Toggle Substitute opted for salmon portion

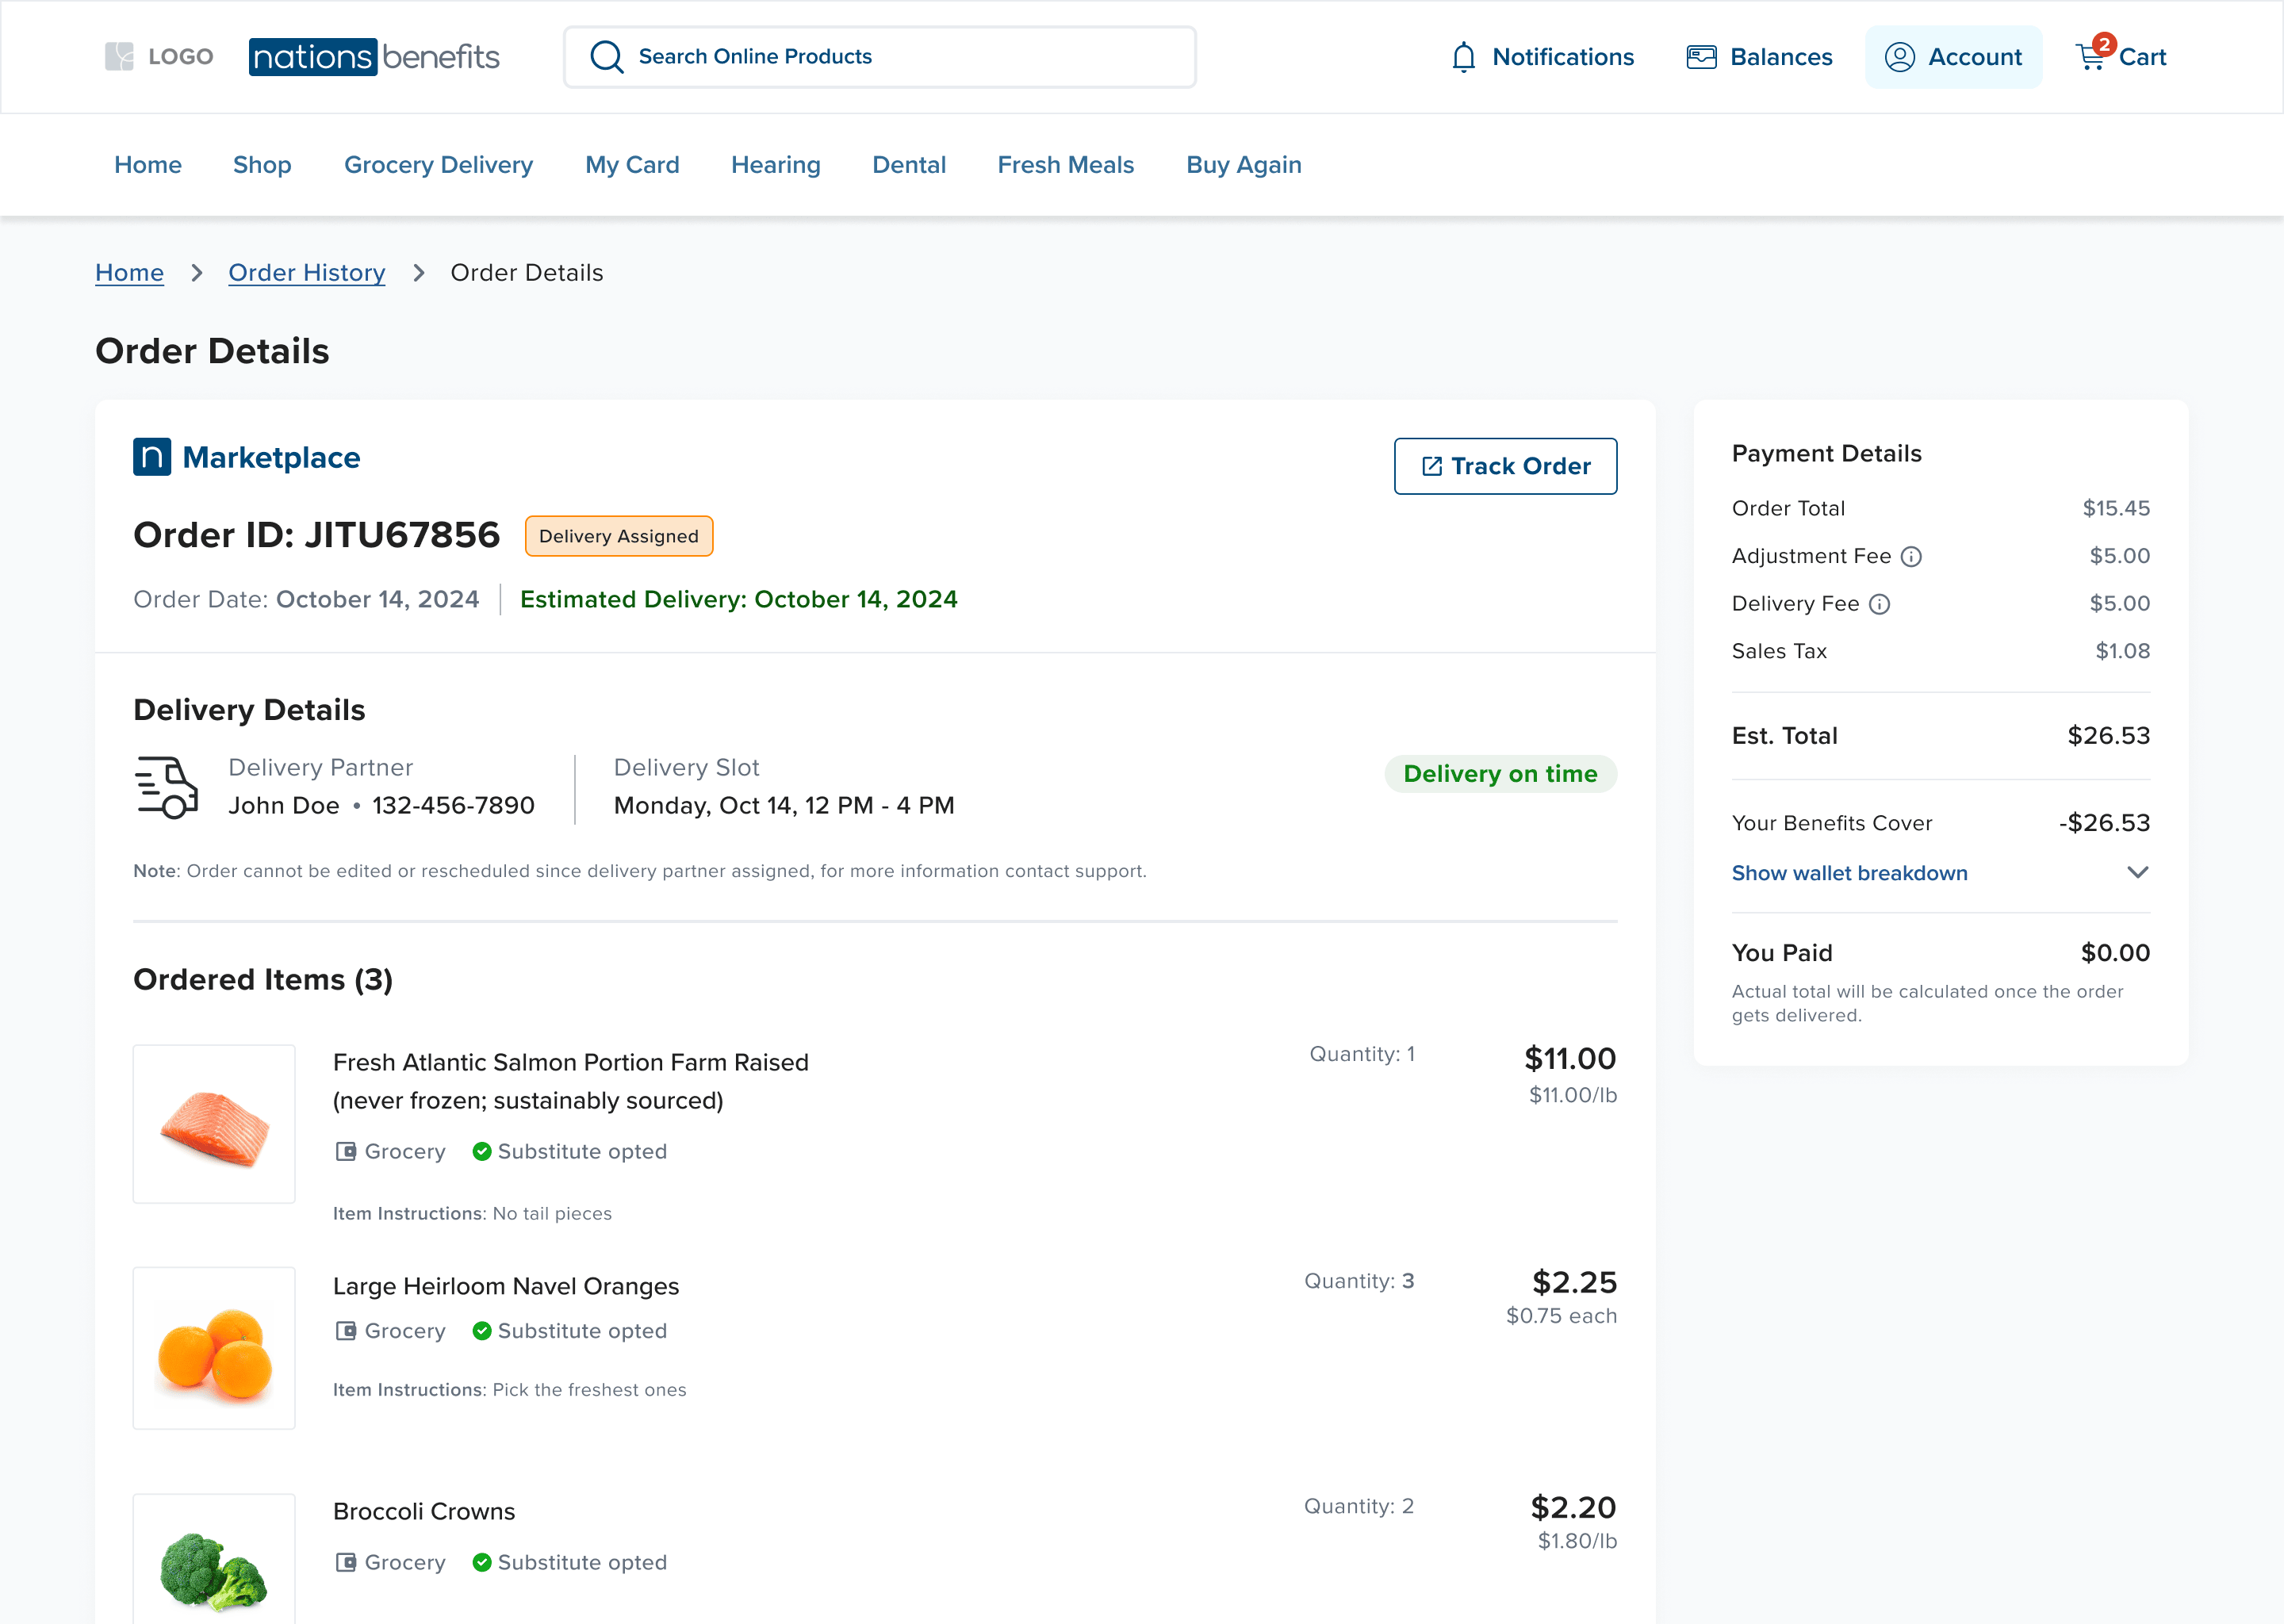(482, 1151)
